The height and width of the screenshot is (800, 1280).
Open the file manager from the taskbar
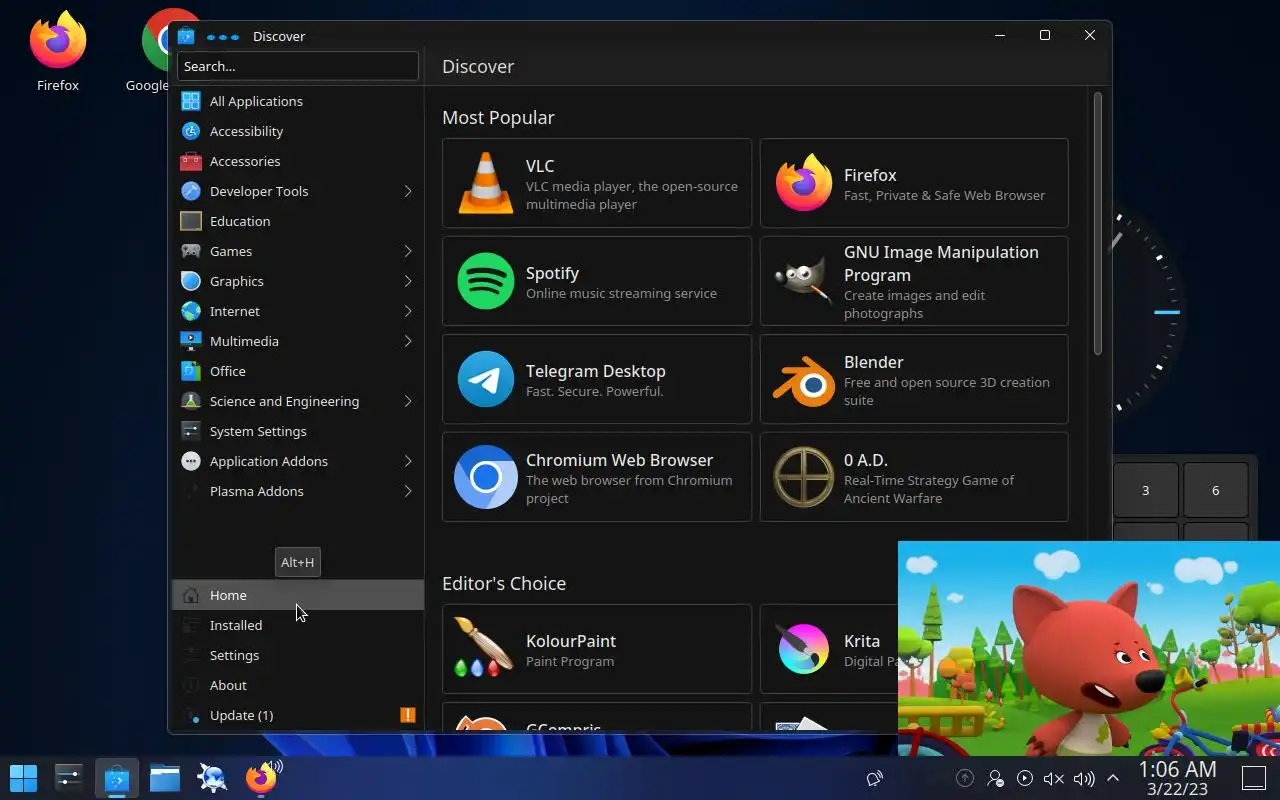[x=165, y=777]
